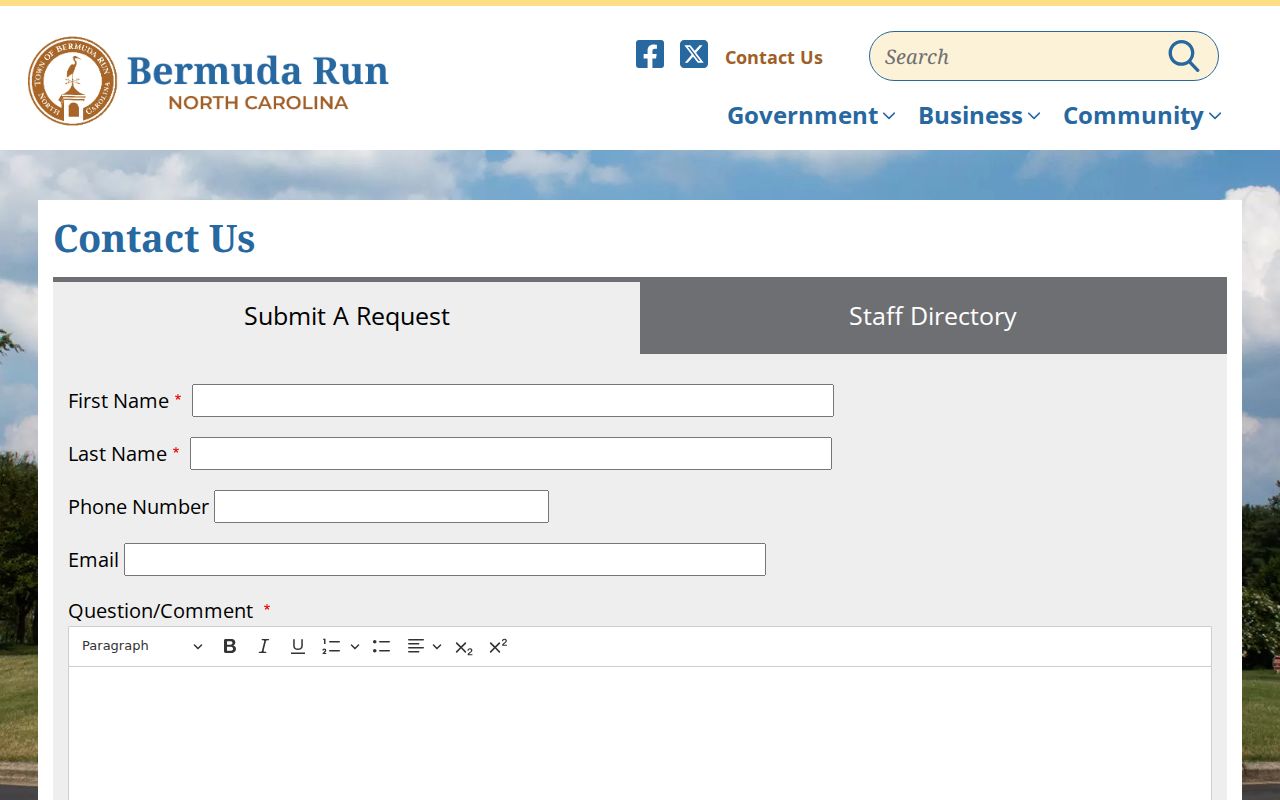The image size is (1280, 800).
Task: Click inside the Question/Comment text area
Action: coord(640,733)
